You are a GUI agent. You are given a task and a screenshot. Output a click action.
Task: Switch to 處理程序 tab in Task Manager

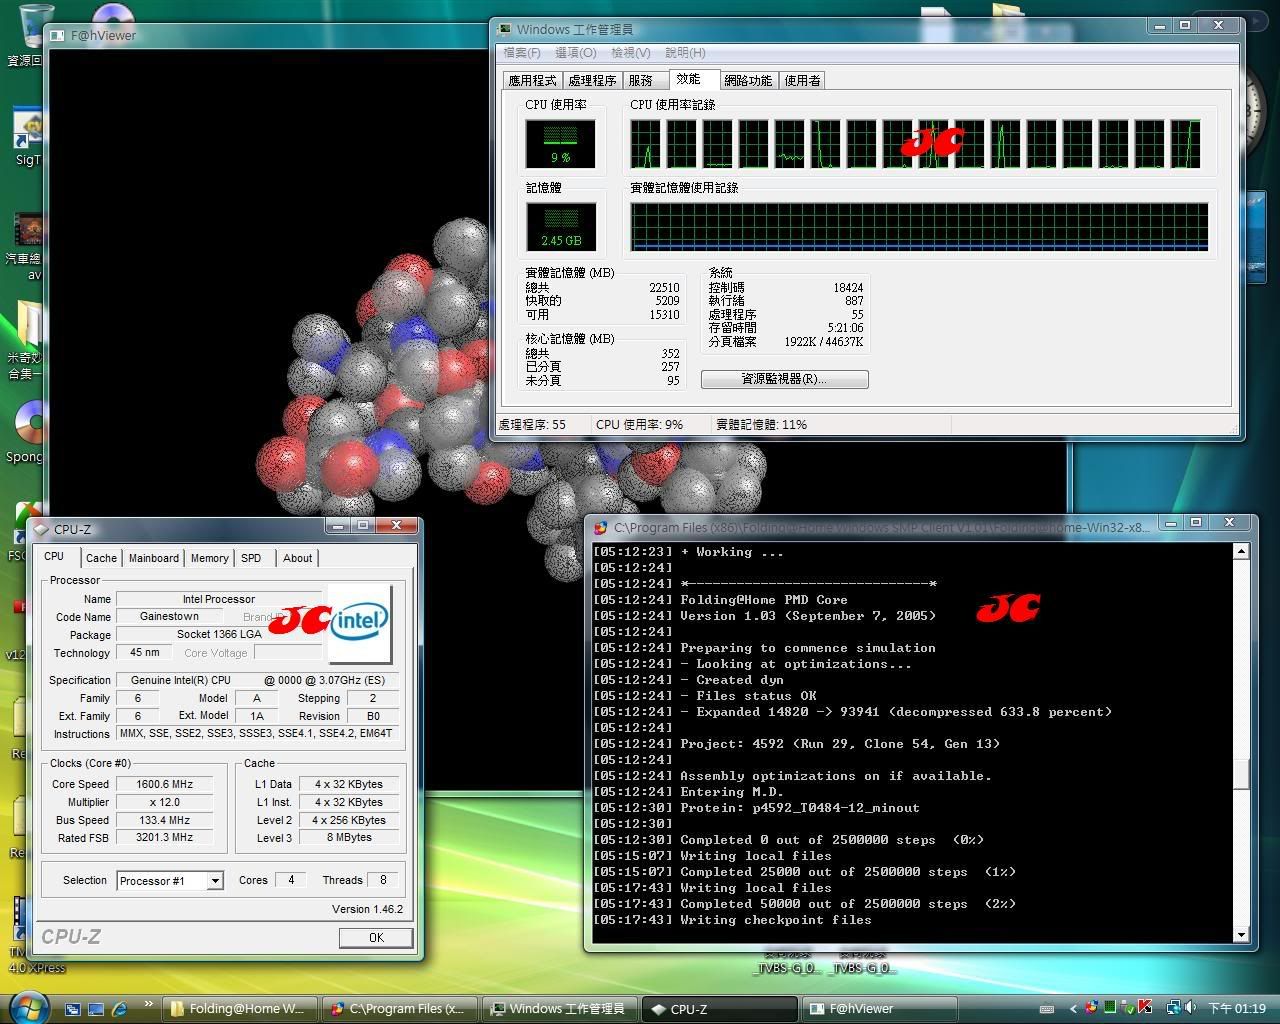point(592,81)
